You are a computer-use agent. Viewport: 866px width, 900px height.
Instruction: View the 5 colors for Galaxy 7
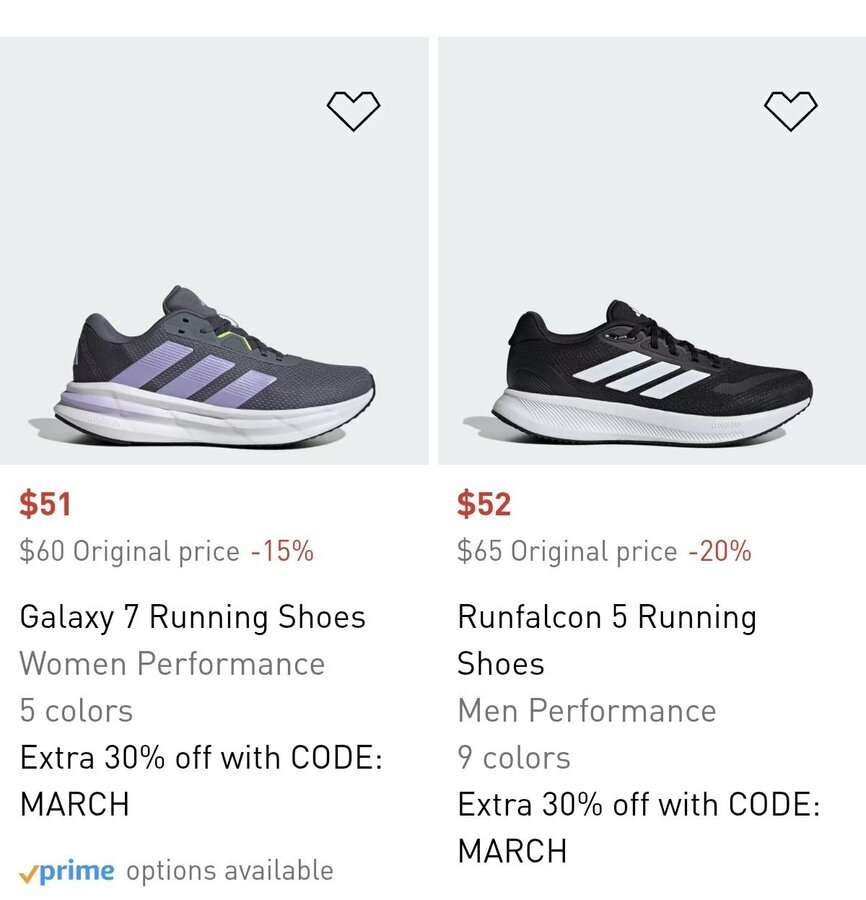76,711
